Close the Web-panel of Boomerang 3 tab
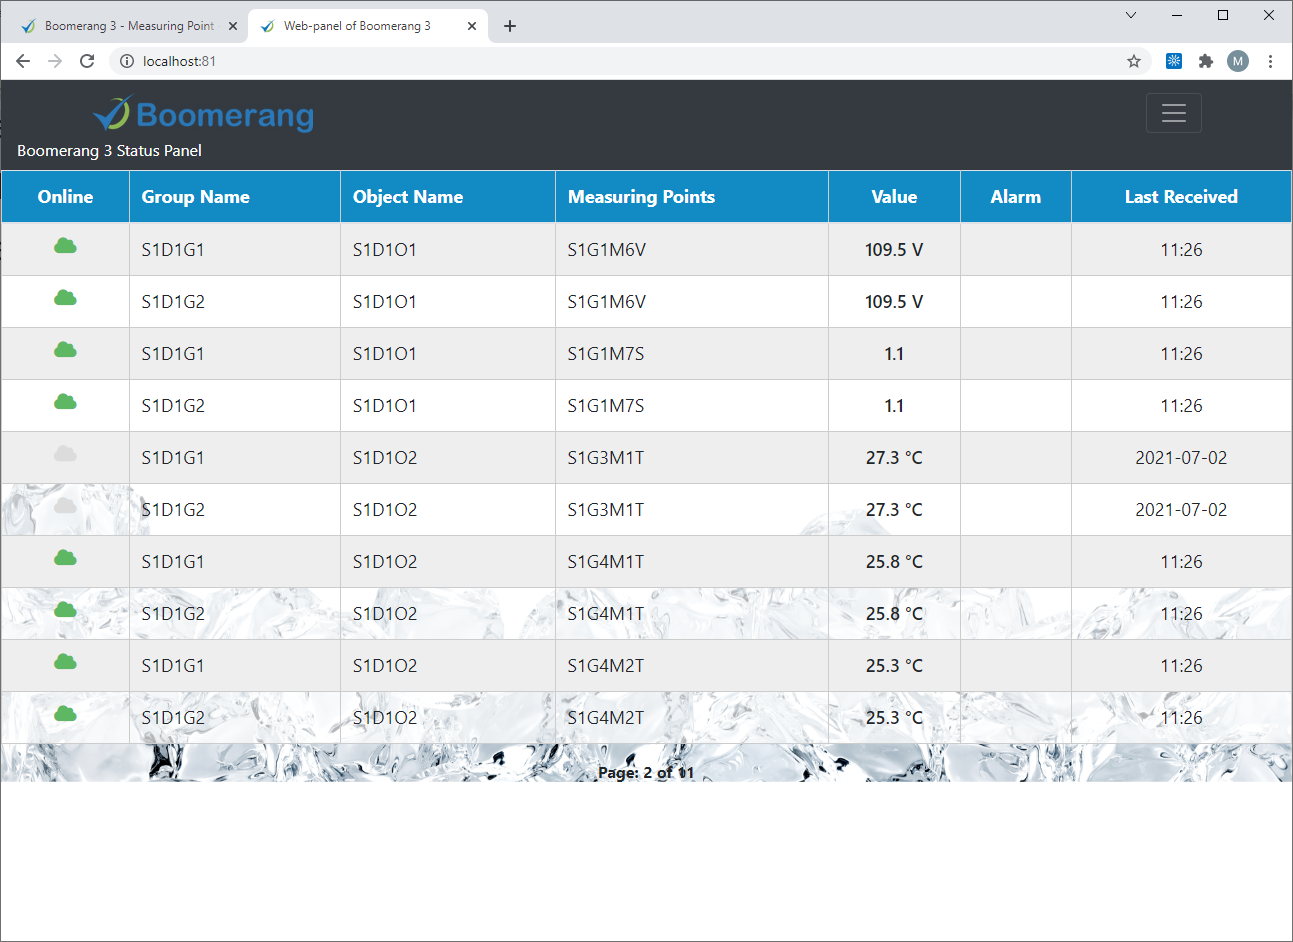The height and width of the screenshot is (942, 1293). point(472,26)
